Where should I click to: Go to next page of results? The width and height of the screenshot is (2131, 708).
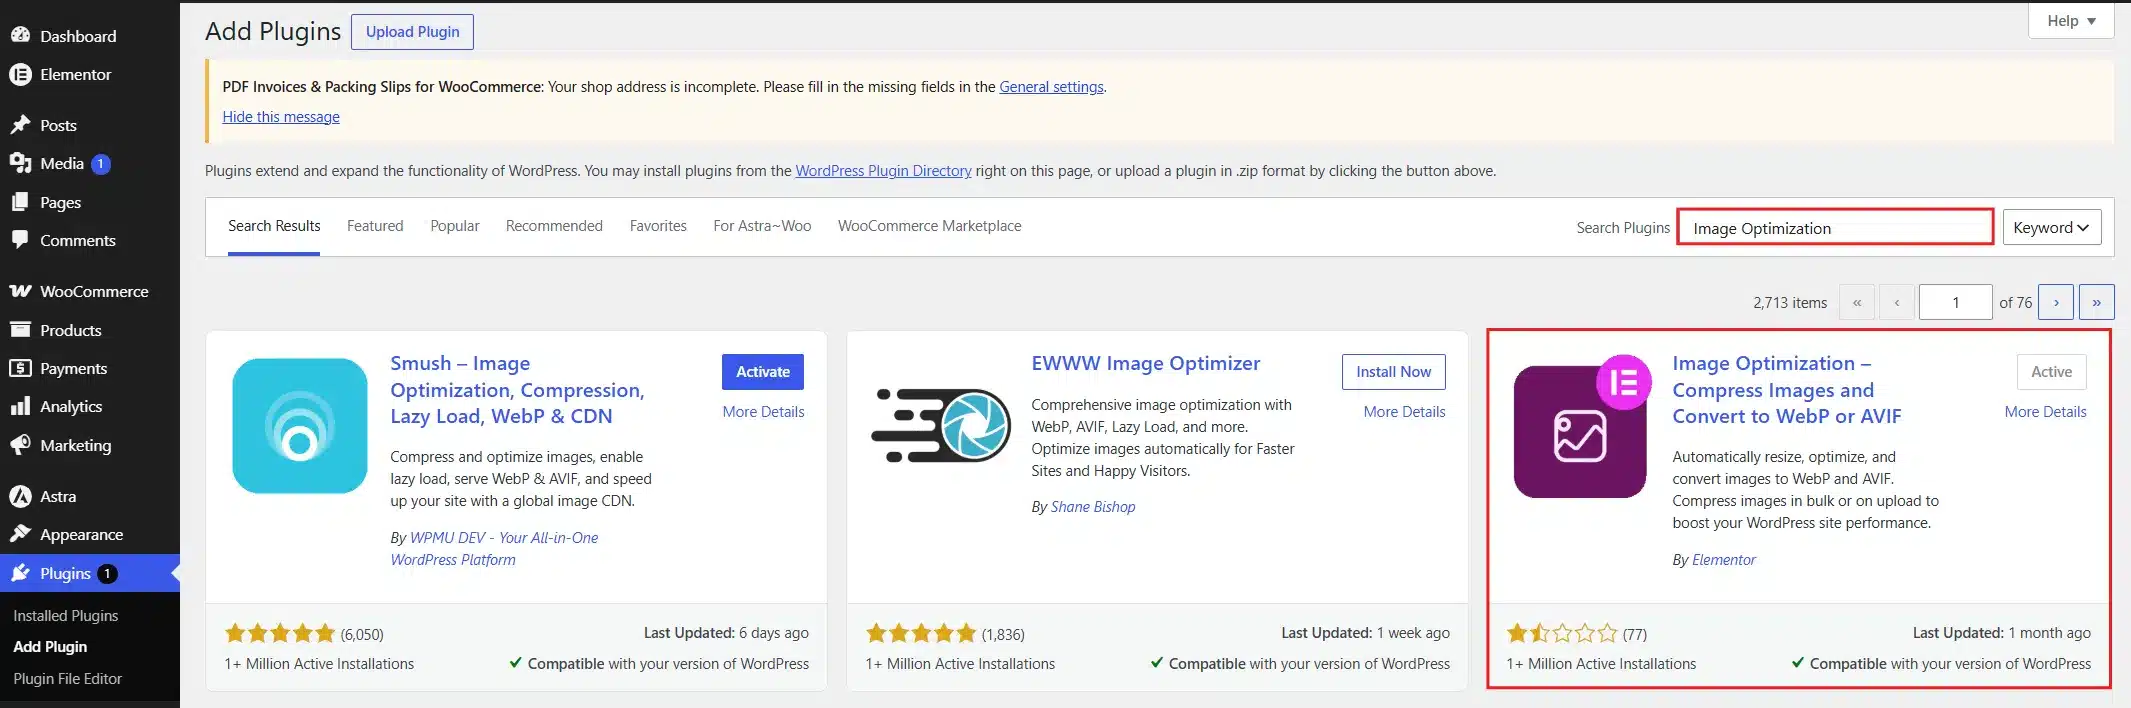click(2056, 302)
